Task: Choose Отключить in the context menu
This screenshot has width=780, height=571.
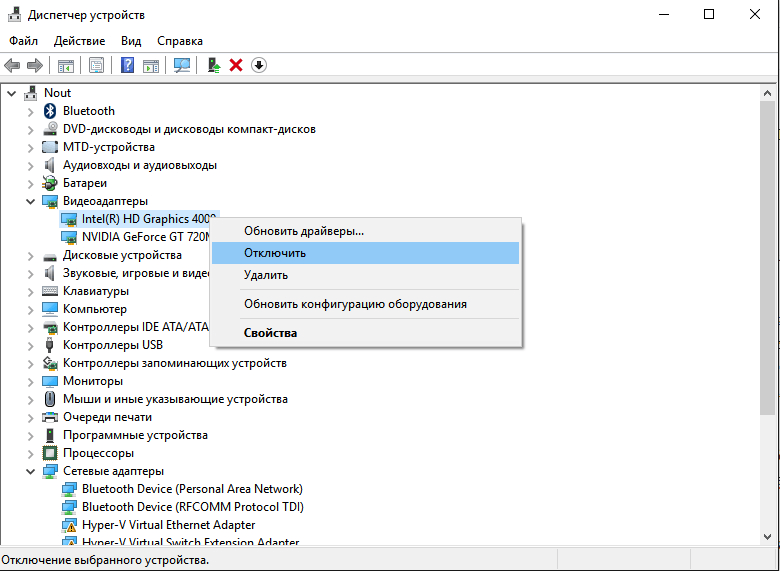Action: point(366,253)
